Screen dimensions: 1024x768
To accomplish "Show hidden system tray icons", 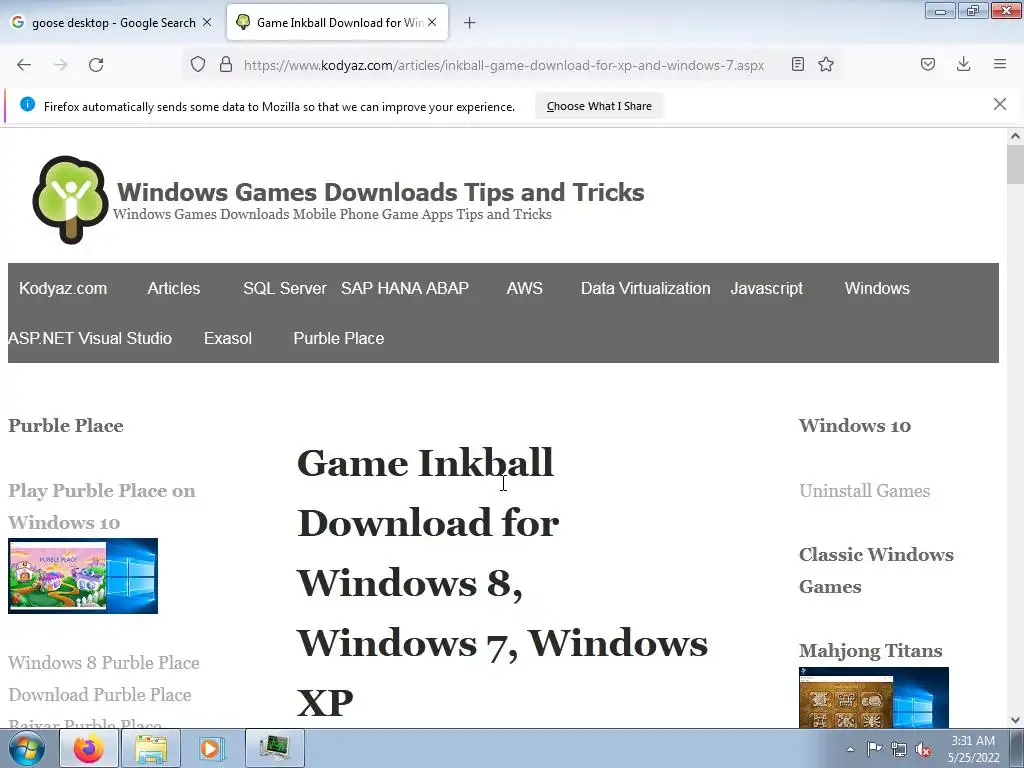I will pos(850,749).
